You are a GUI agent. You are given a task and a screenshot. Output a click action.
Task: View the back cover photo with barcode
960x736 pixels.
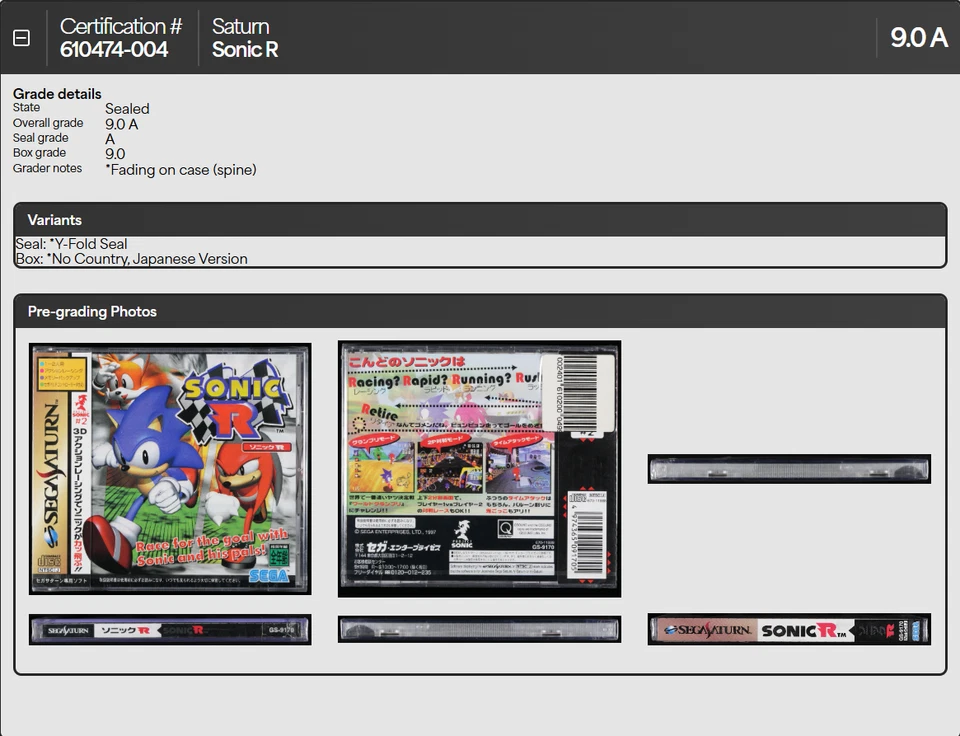pos(479,468)
